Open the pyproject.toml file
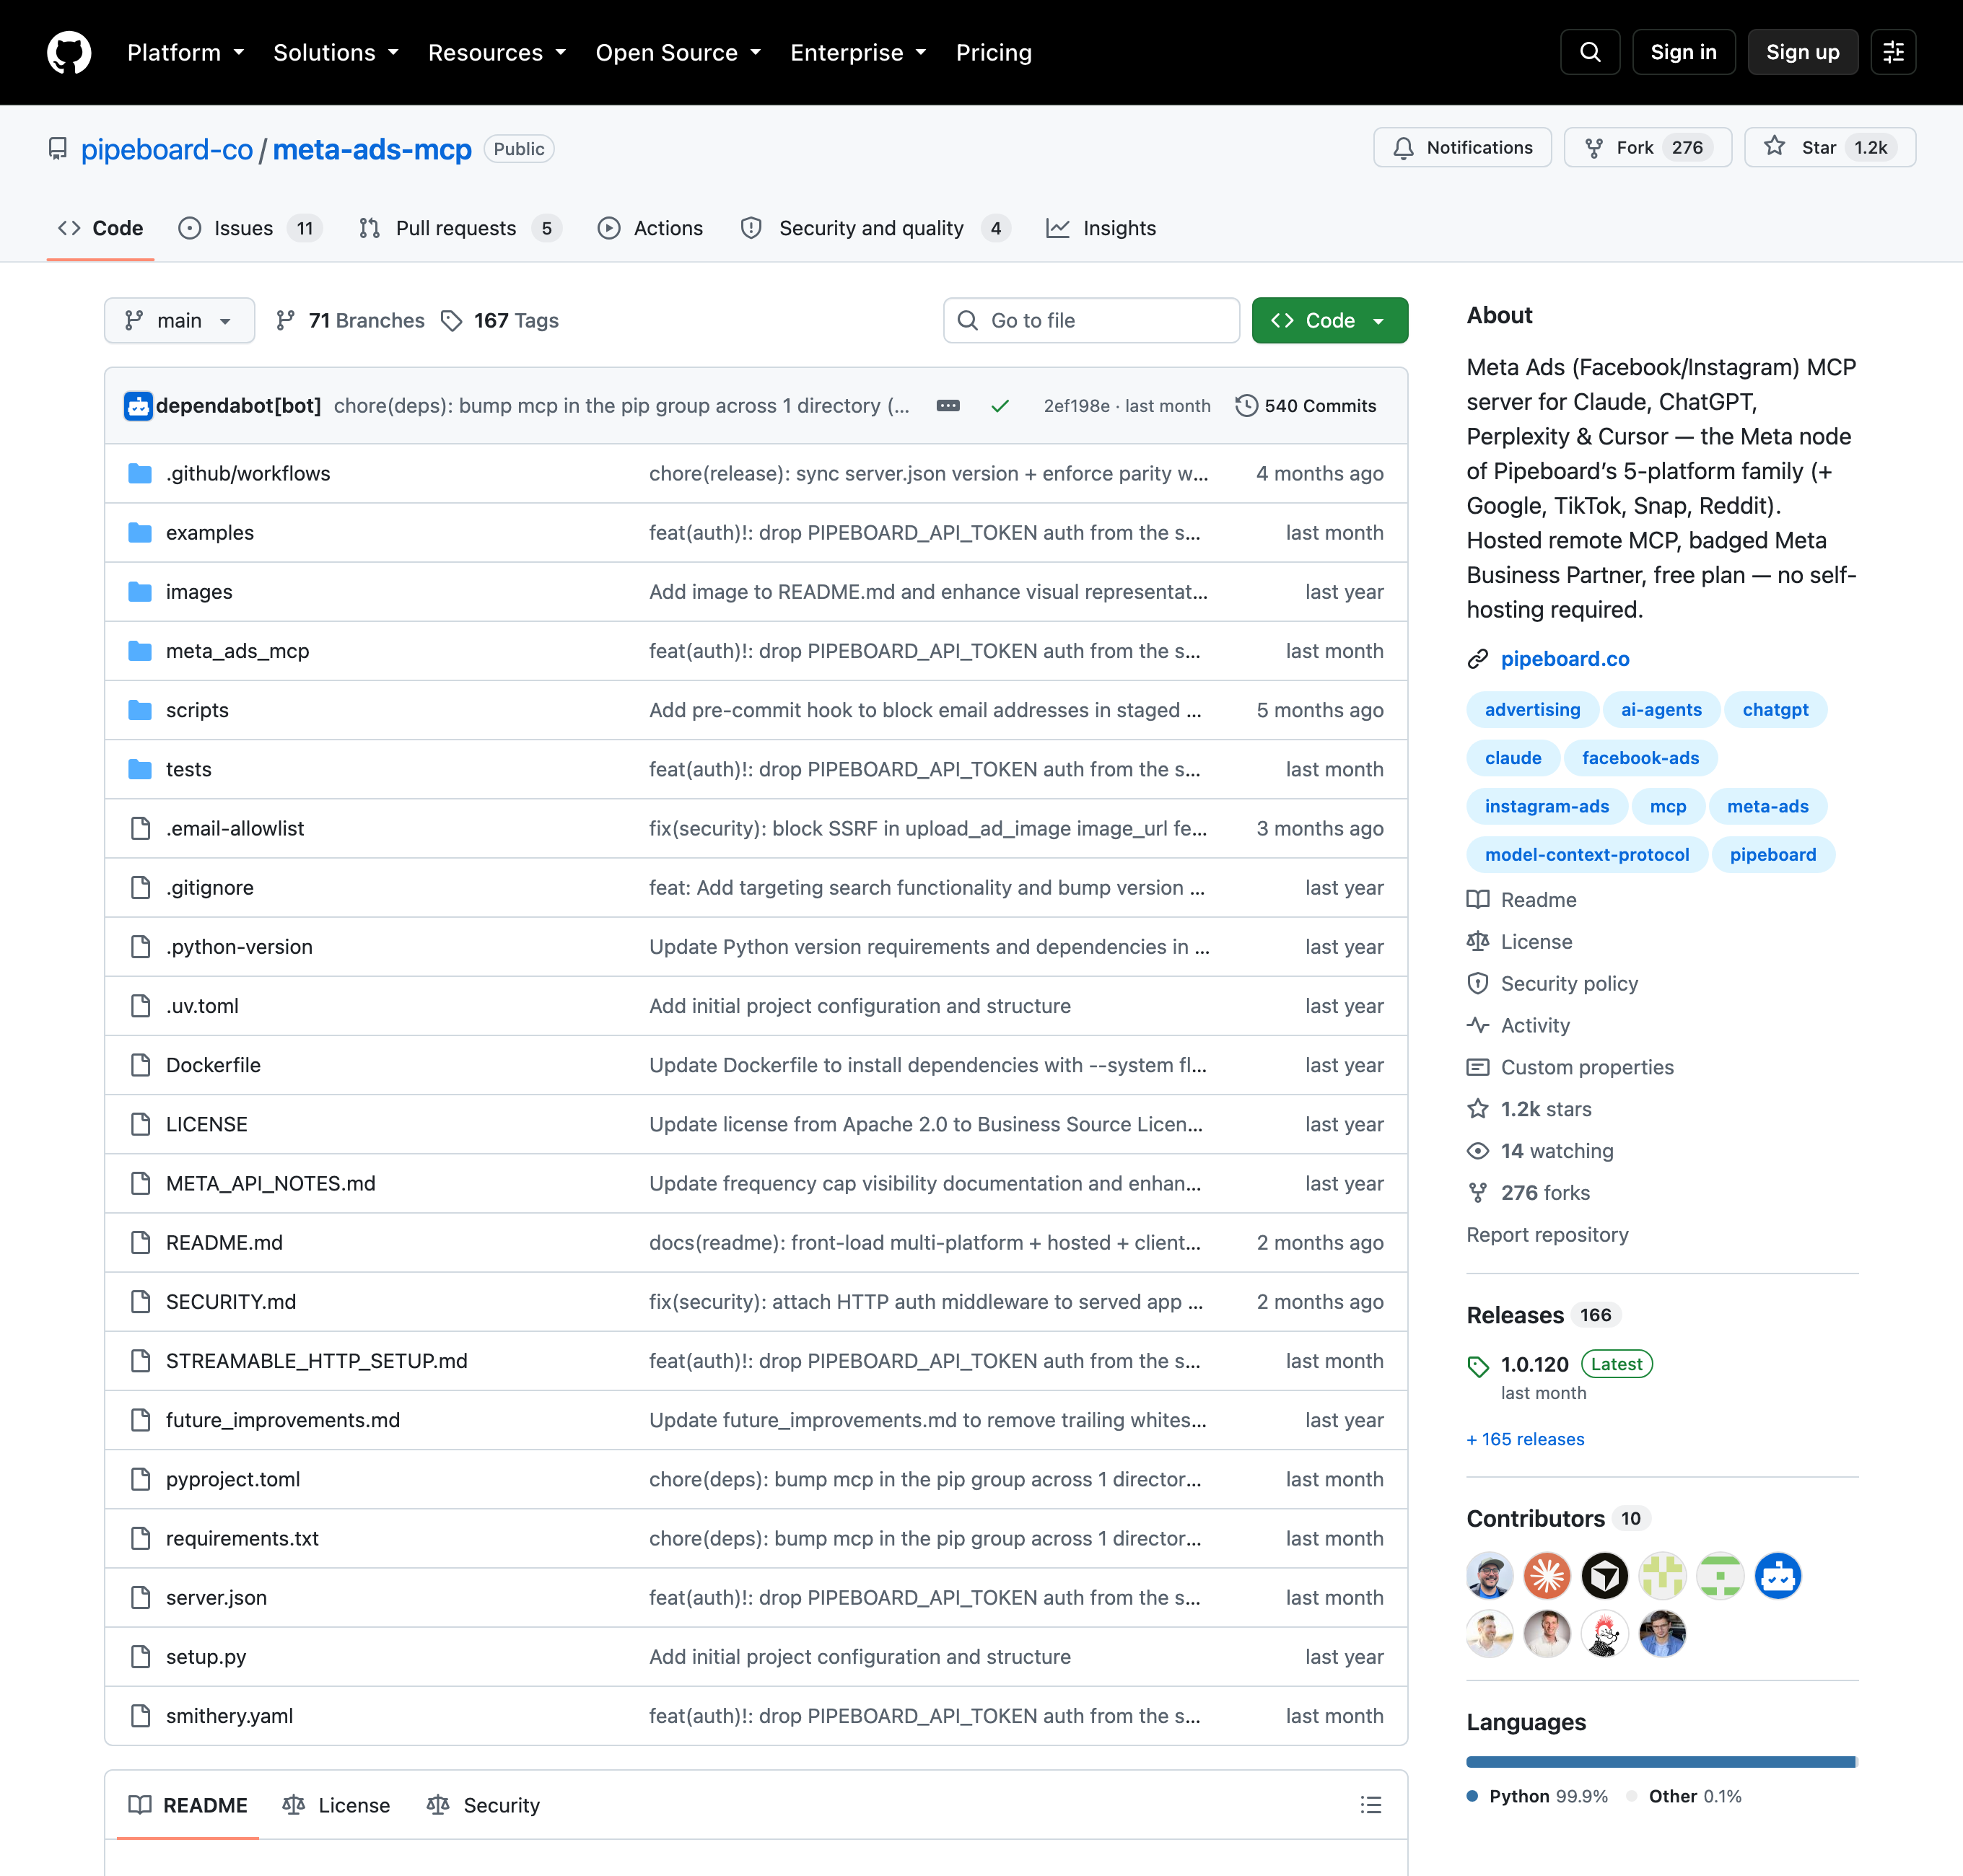The width and height of the screenshot is (1963, 1876). 233,1479
